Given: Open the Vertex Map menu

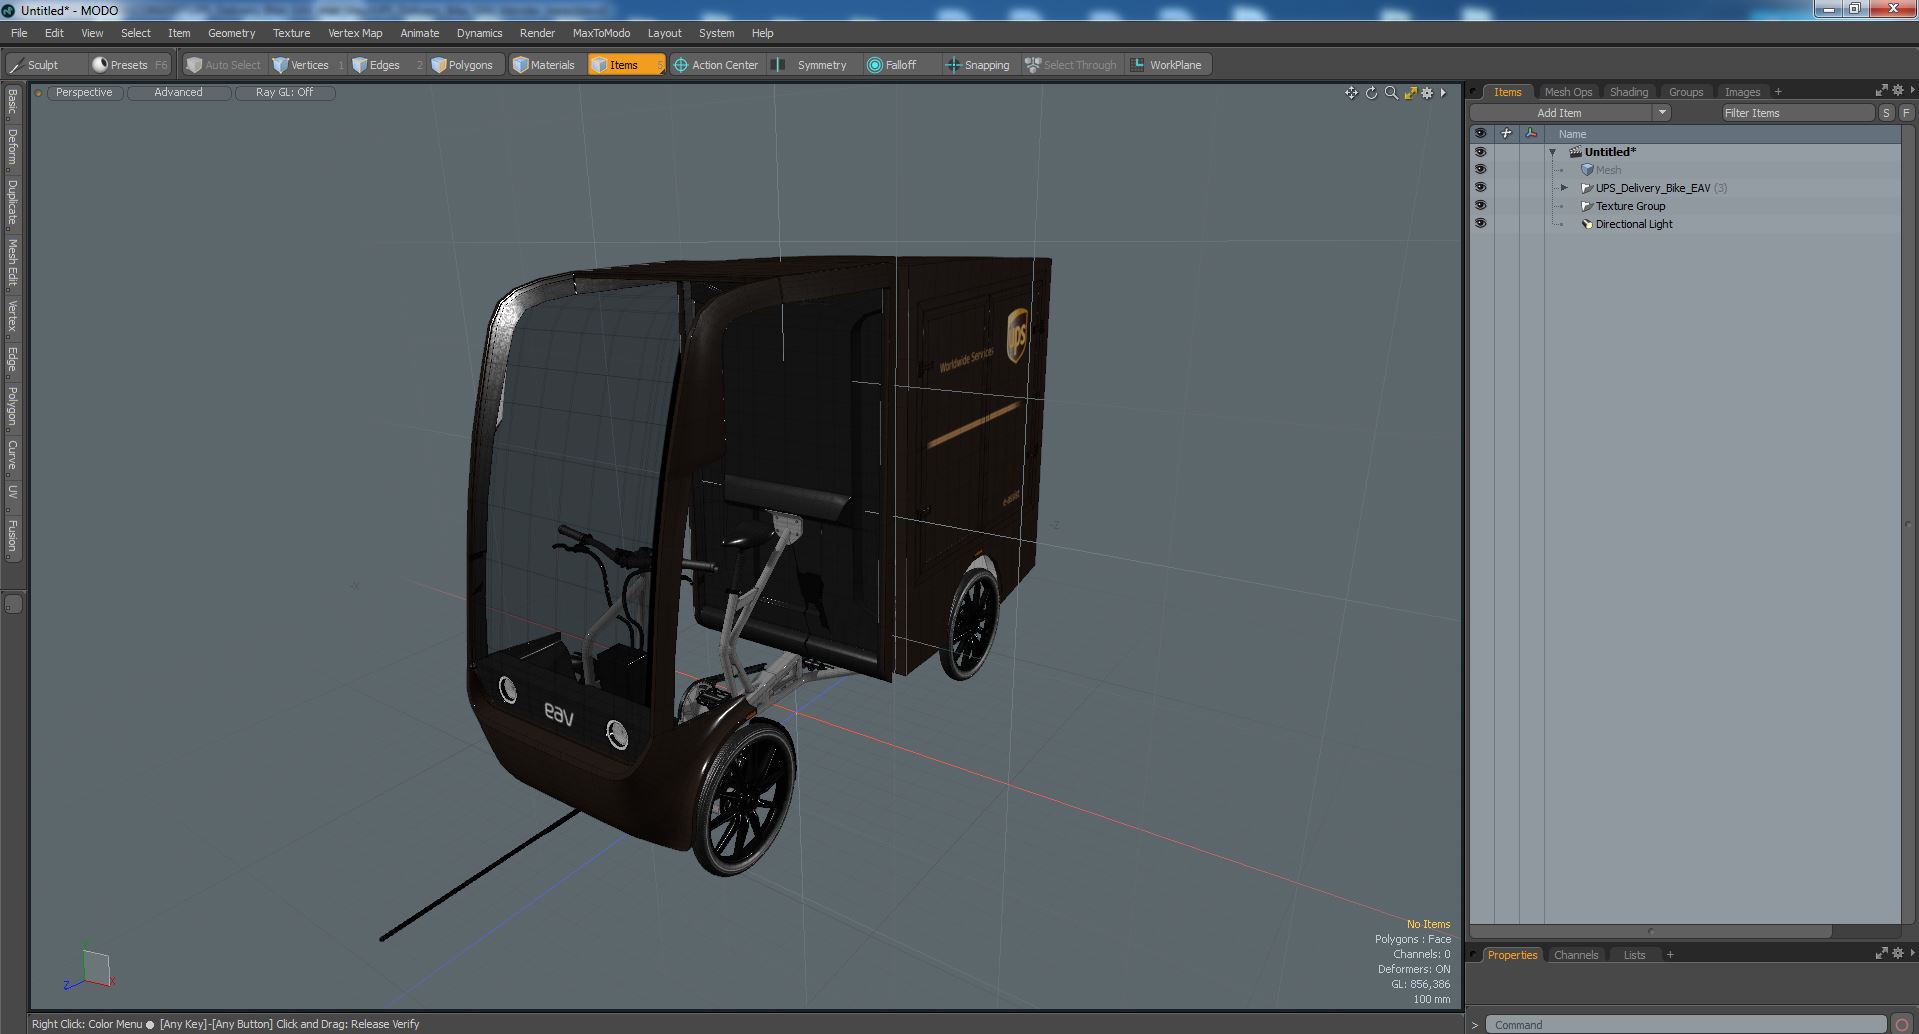Looking at the screenshot, I should [x=355, y=33].
